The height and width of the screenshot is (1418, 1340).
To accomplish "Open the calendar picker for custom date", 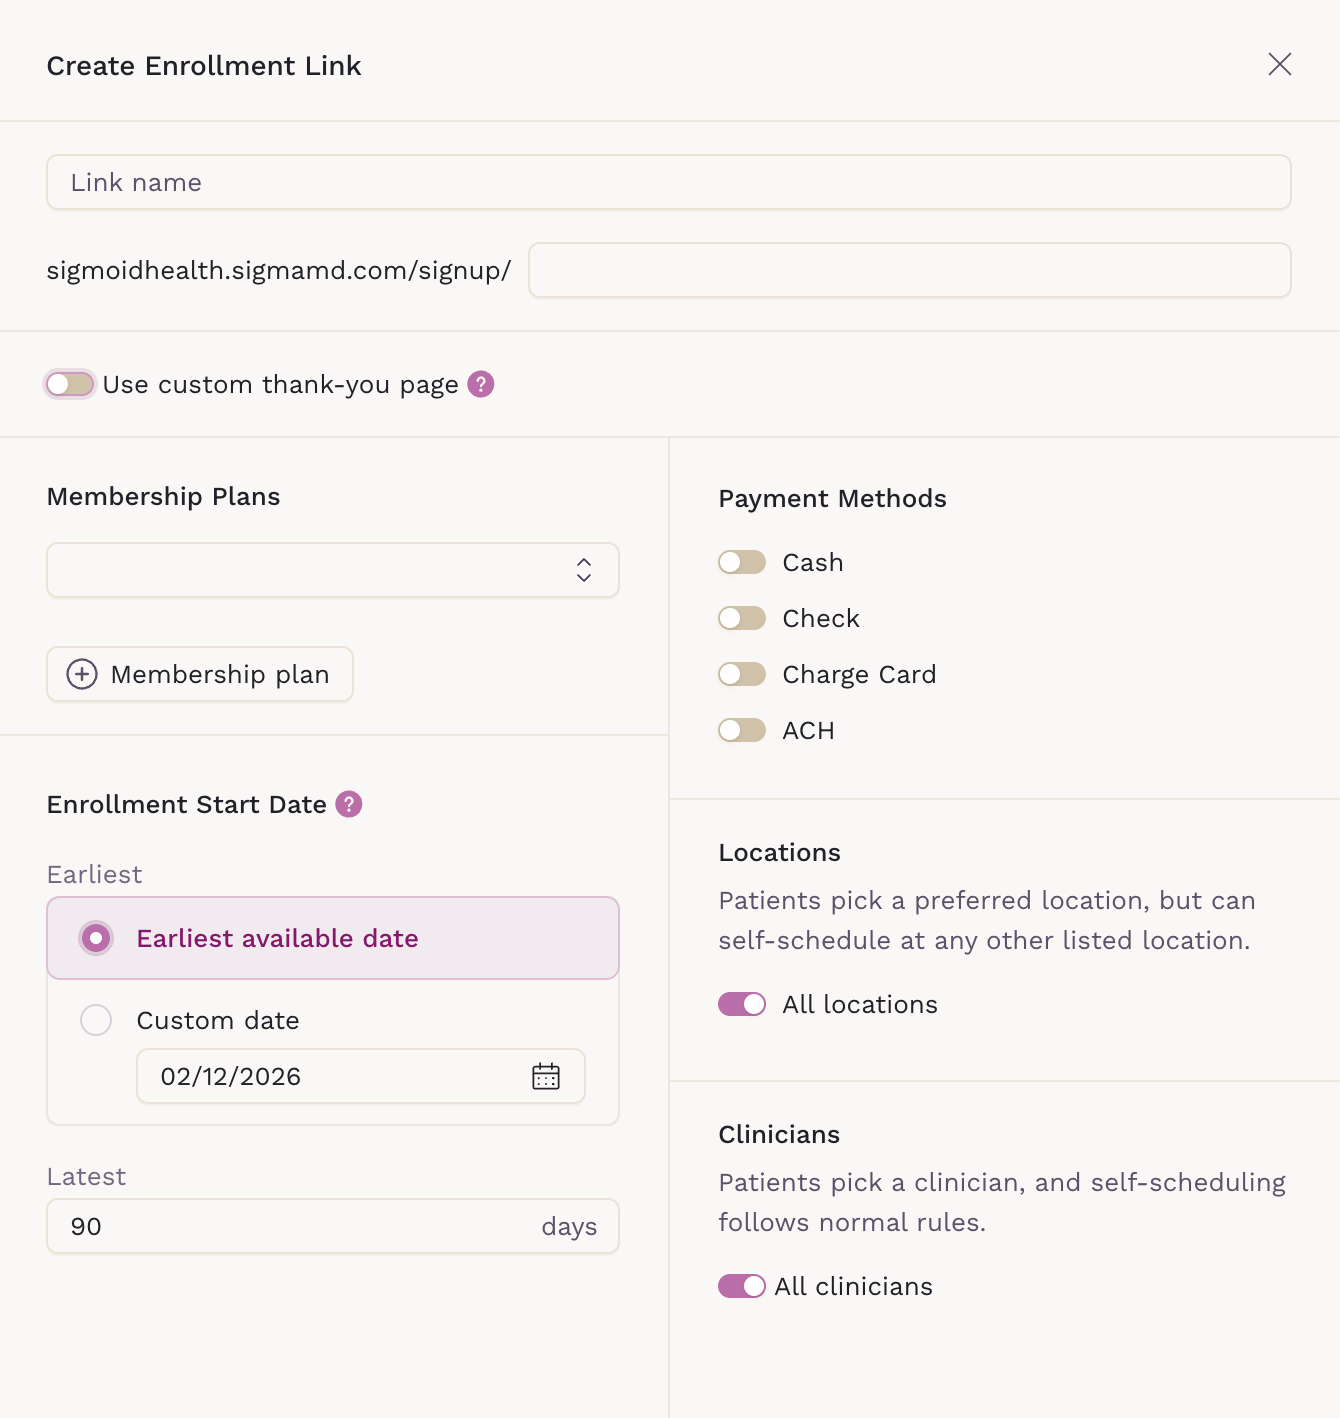I will click(x=546, y=1076).
